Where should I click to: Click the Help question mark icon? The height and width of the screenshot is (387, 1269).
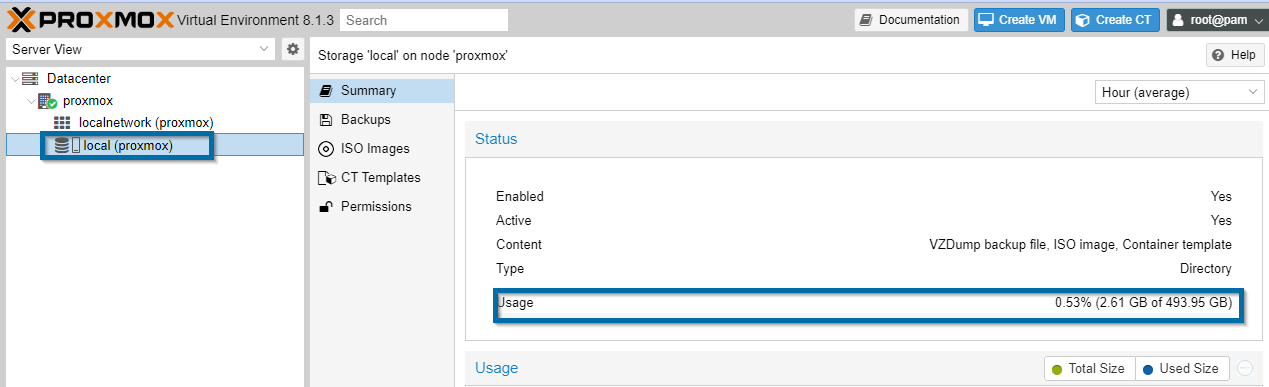click(1218, 55)
